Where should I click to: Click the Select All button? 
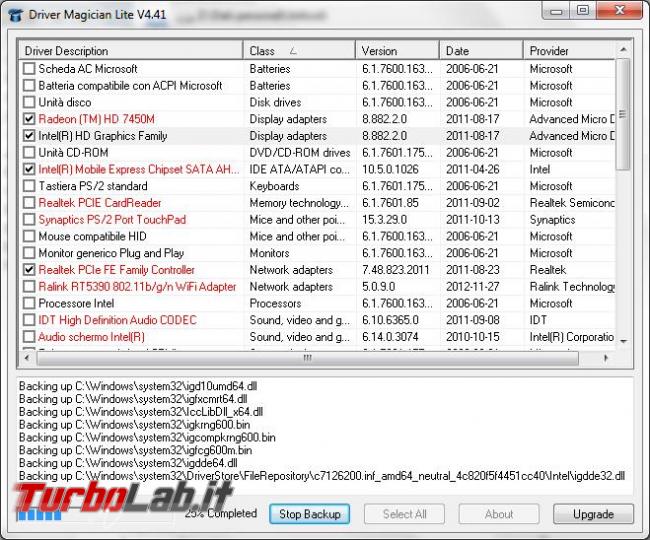404,514
